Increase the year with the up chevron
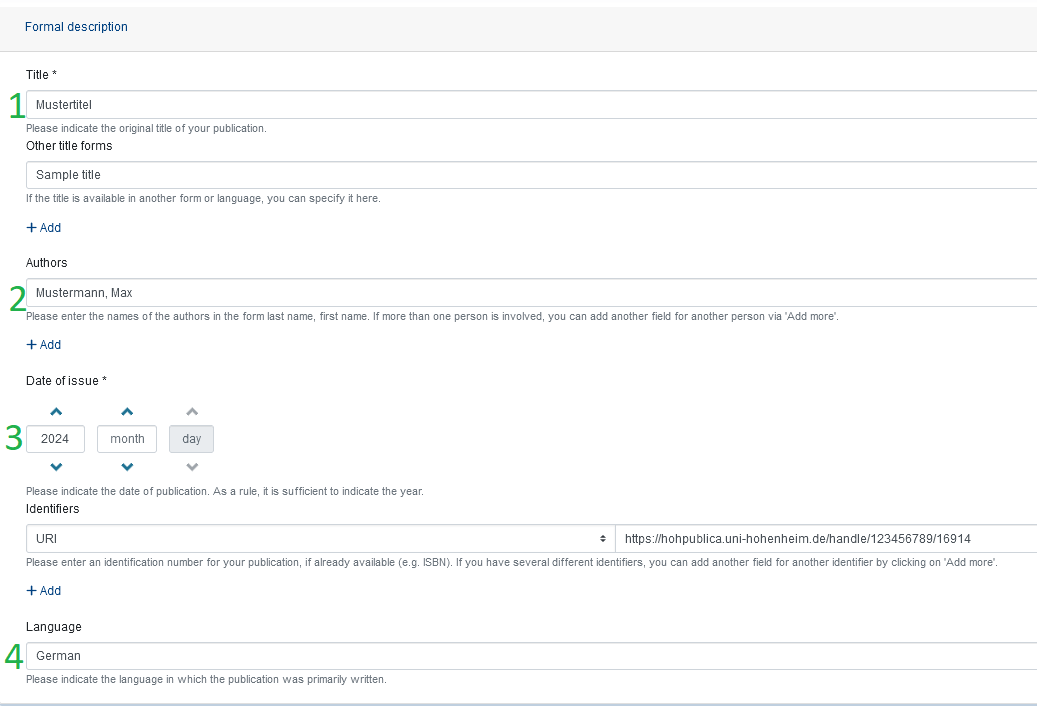Viewport: 1037px width, 708px height. [x=56, y=411]
